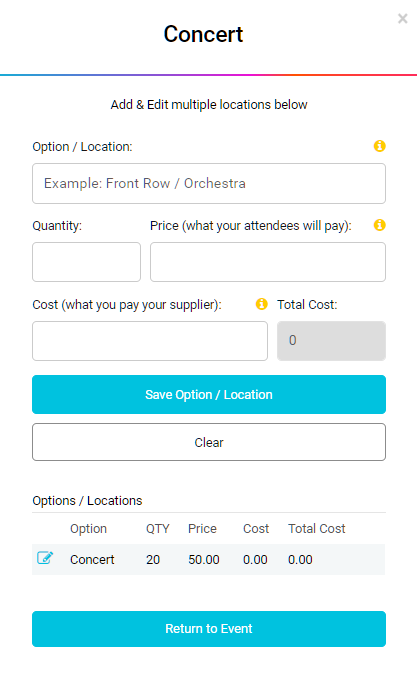417x682 pixels.
Task: Close the Concert dialog with the X
Action: click(403, 19)
